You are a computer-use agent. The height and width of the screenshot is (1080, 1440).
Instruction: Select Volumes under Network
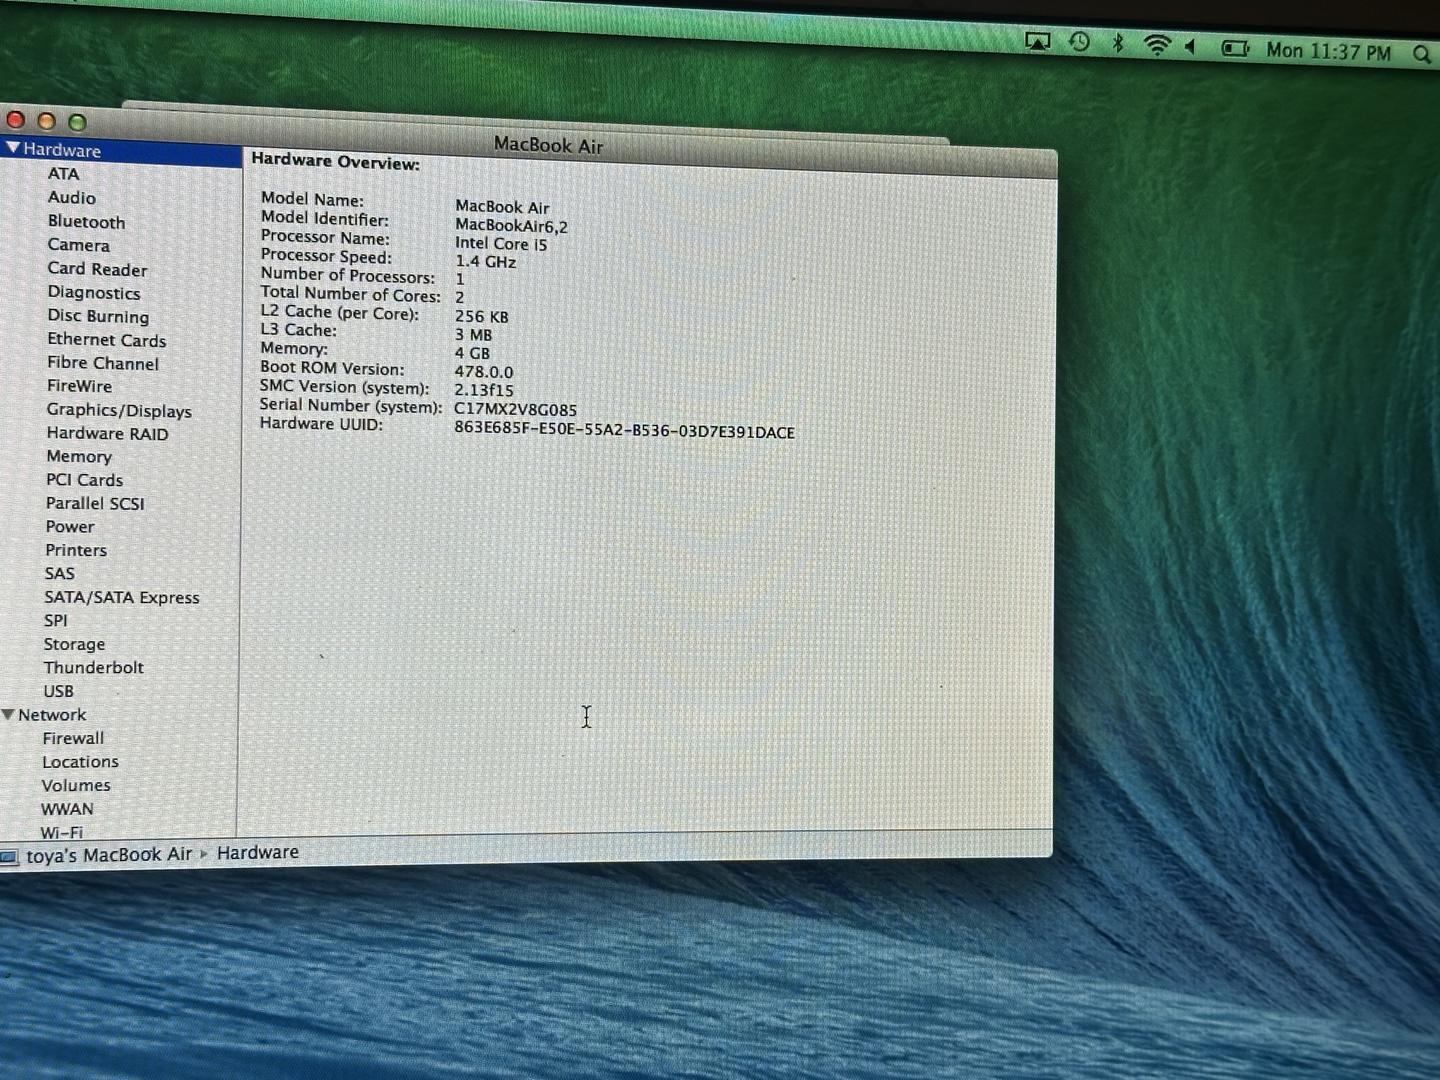pyautogui.click(x=76, y=785)
